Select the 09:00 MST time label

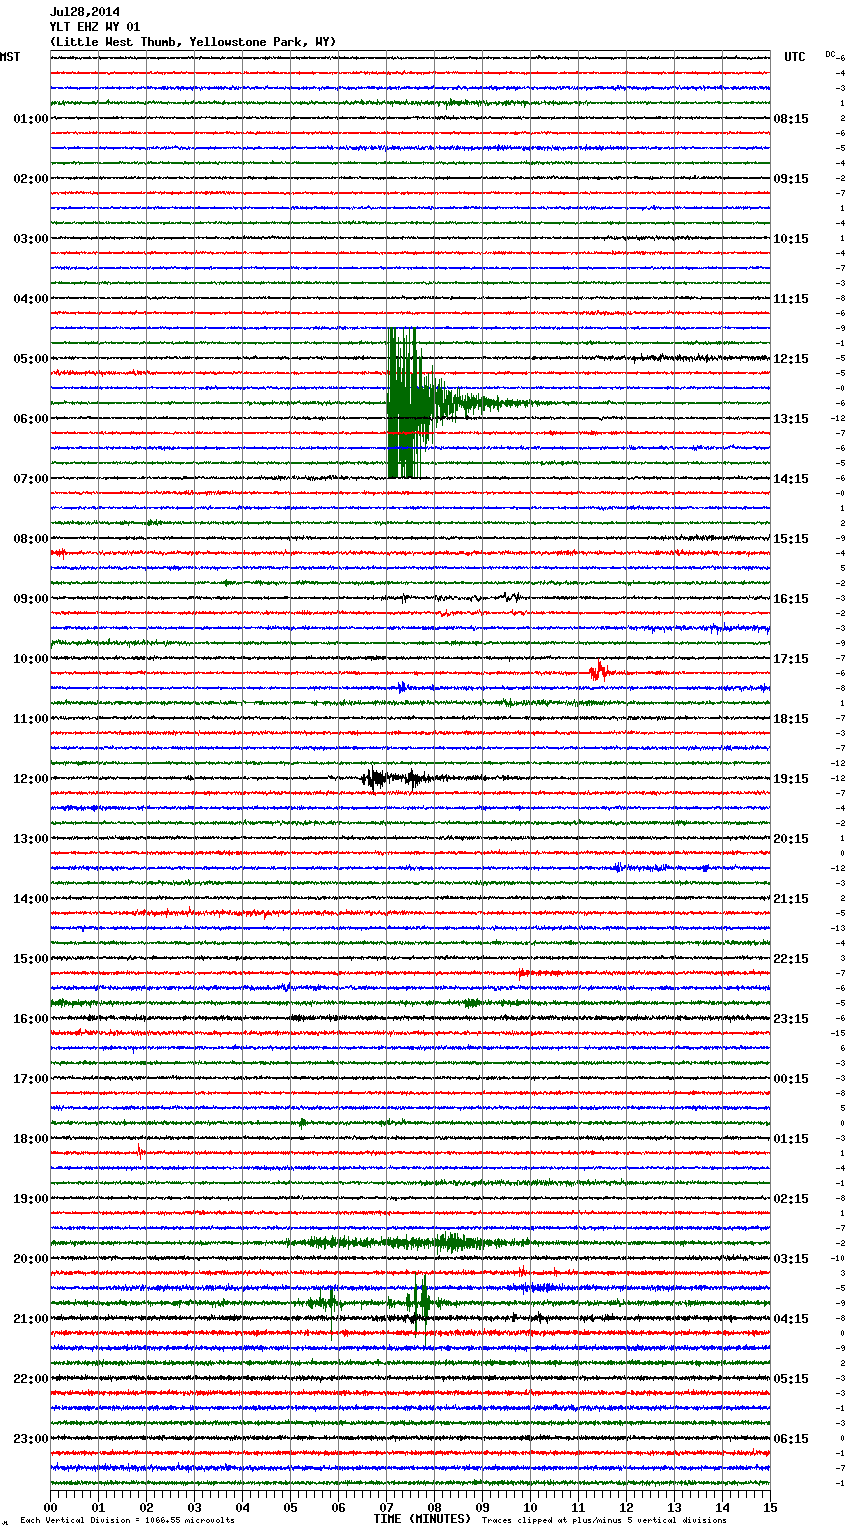pos(31,599)
